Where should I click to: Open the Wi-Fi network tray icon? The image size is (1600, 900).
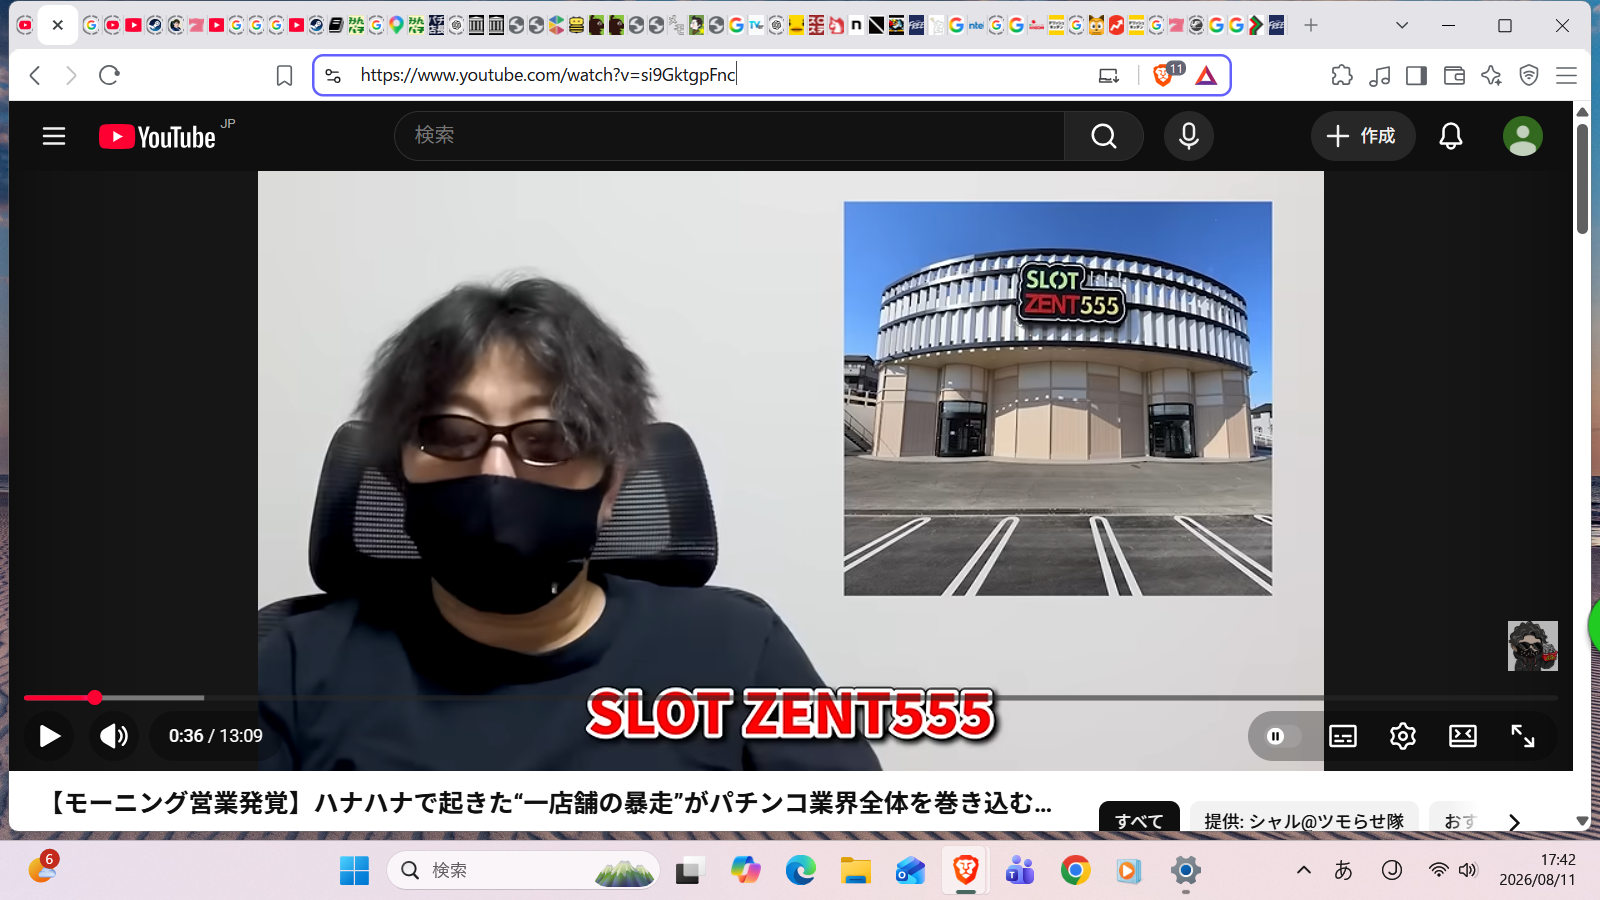click(1438, 870)
